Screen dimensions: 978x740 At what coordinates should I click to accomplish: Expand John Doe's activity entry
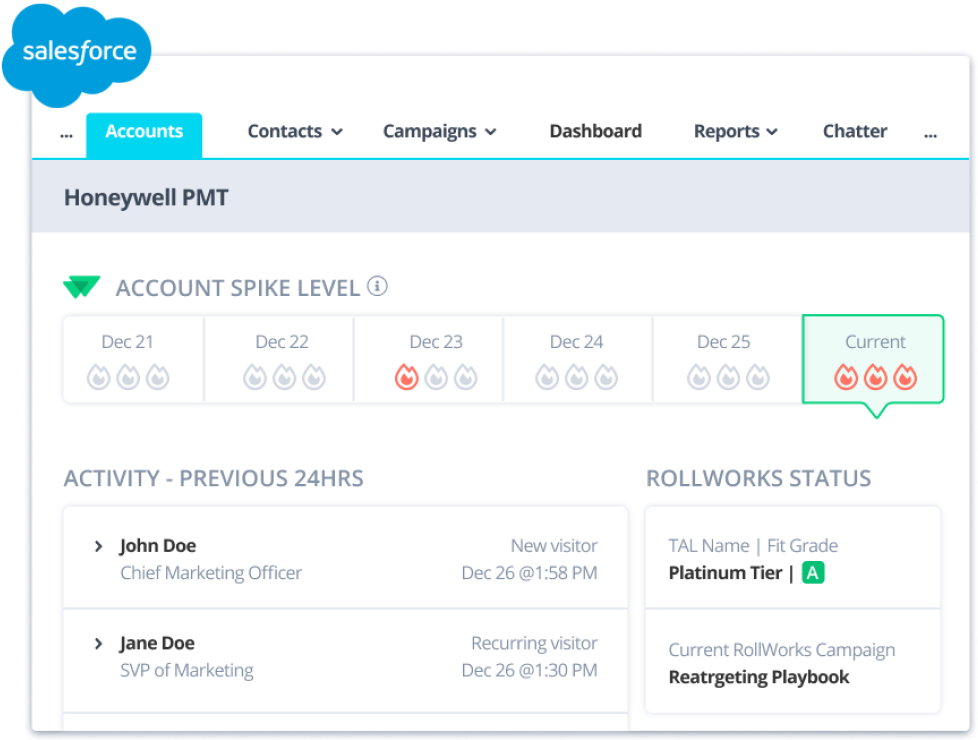(97, 546)
